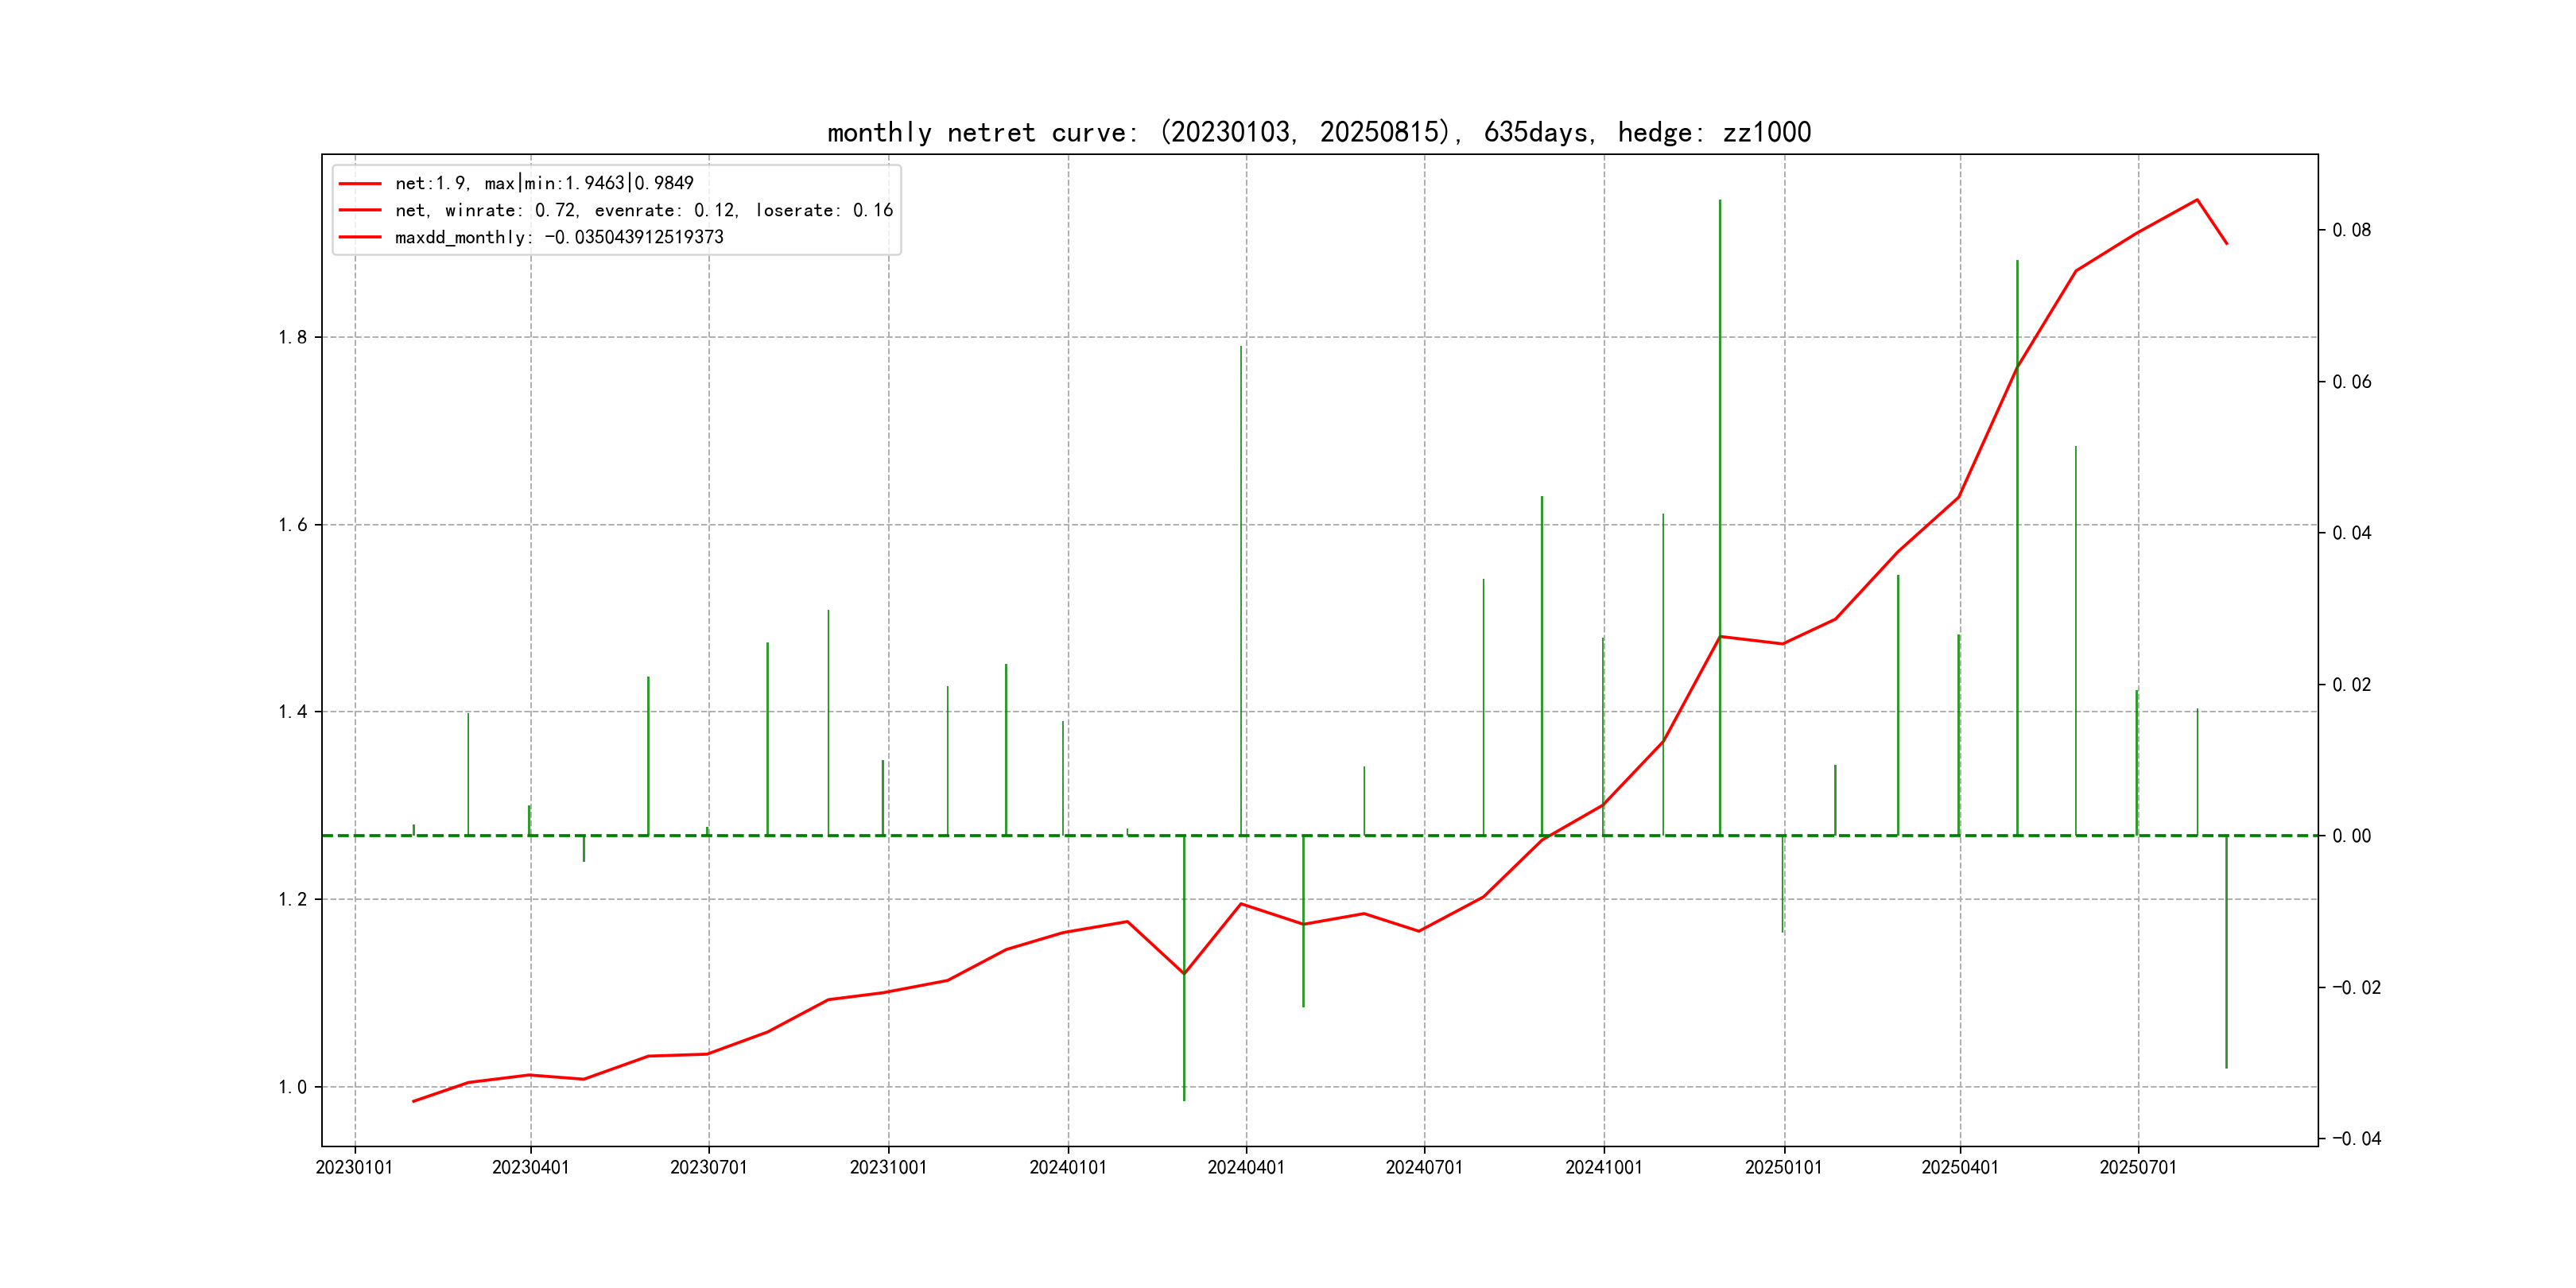
Task: Click the 20241001 x-axis tick label
Action: 1603,1167
